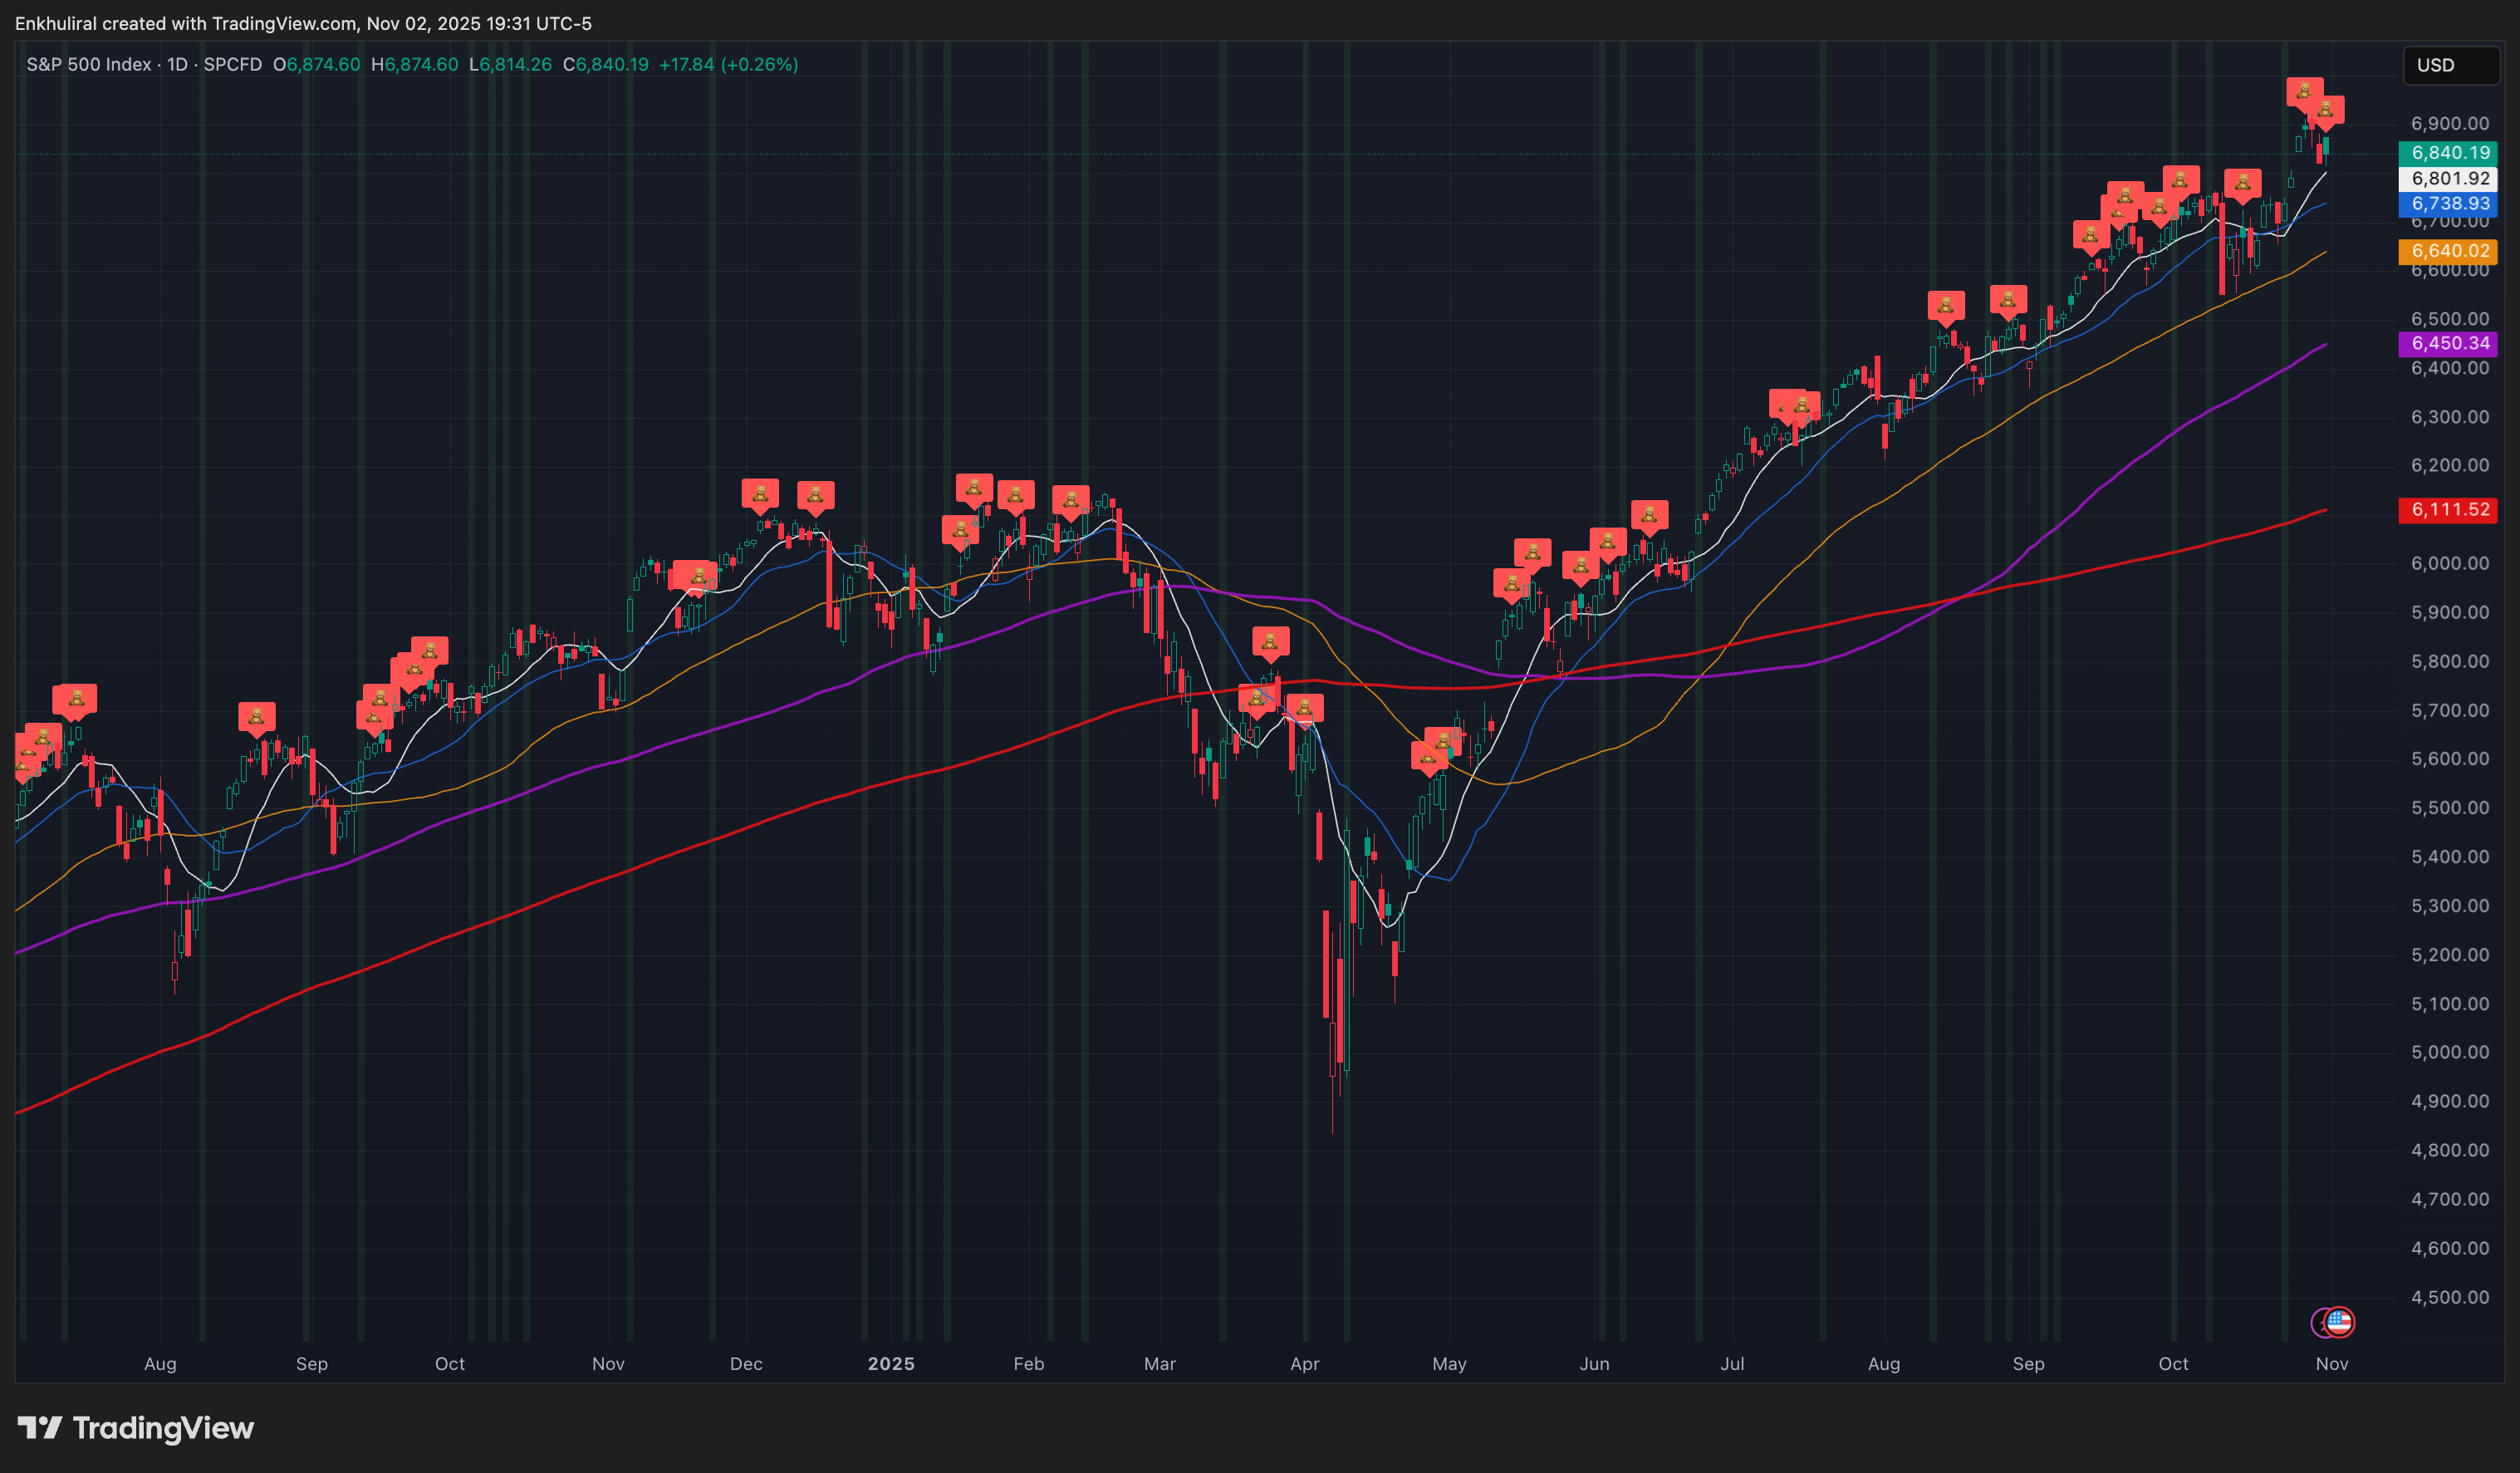Click the purple lightning event icon
The height and width of the screenshot is (1473, 2520).
pyautogui.click(x=2318, y=1323)
